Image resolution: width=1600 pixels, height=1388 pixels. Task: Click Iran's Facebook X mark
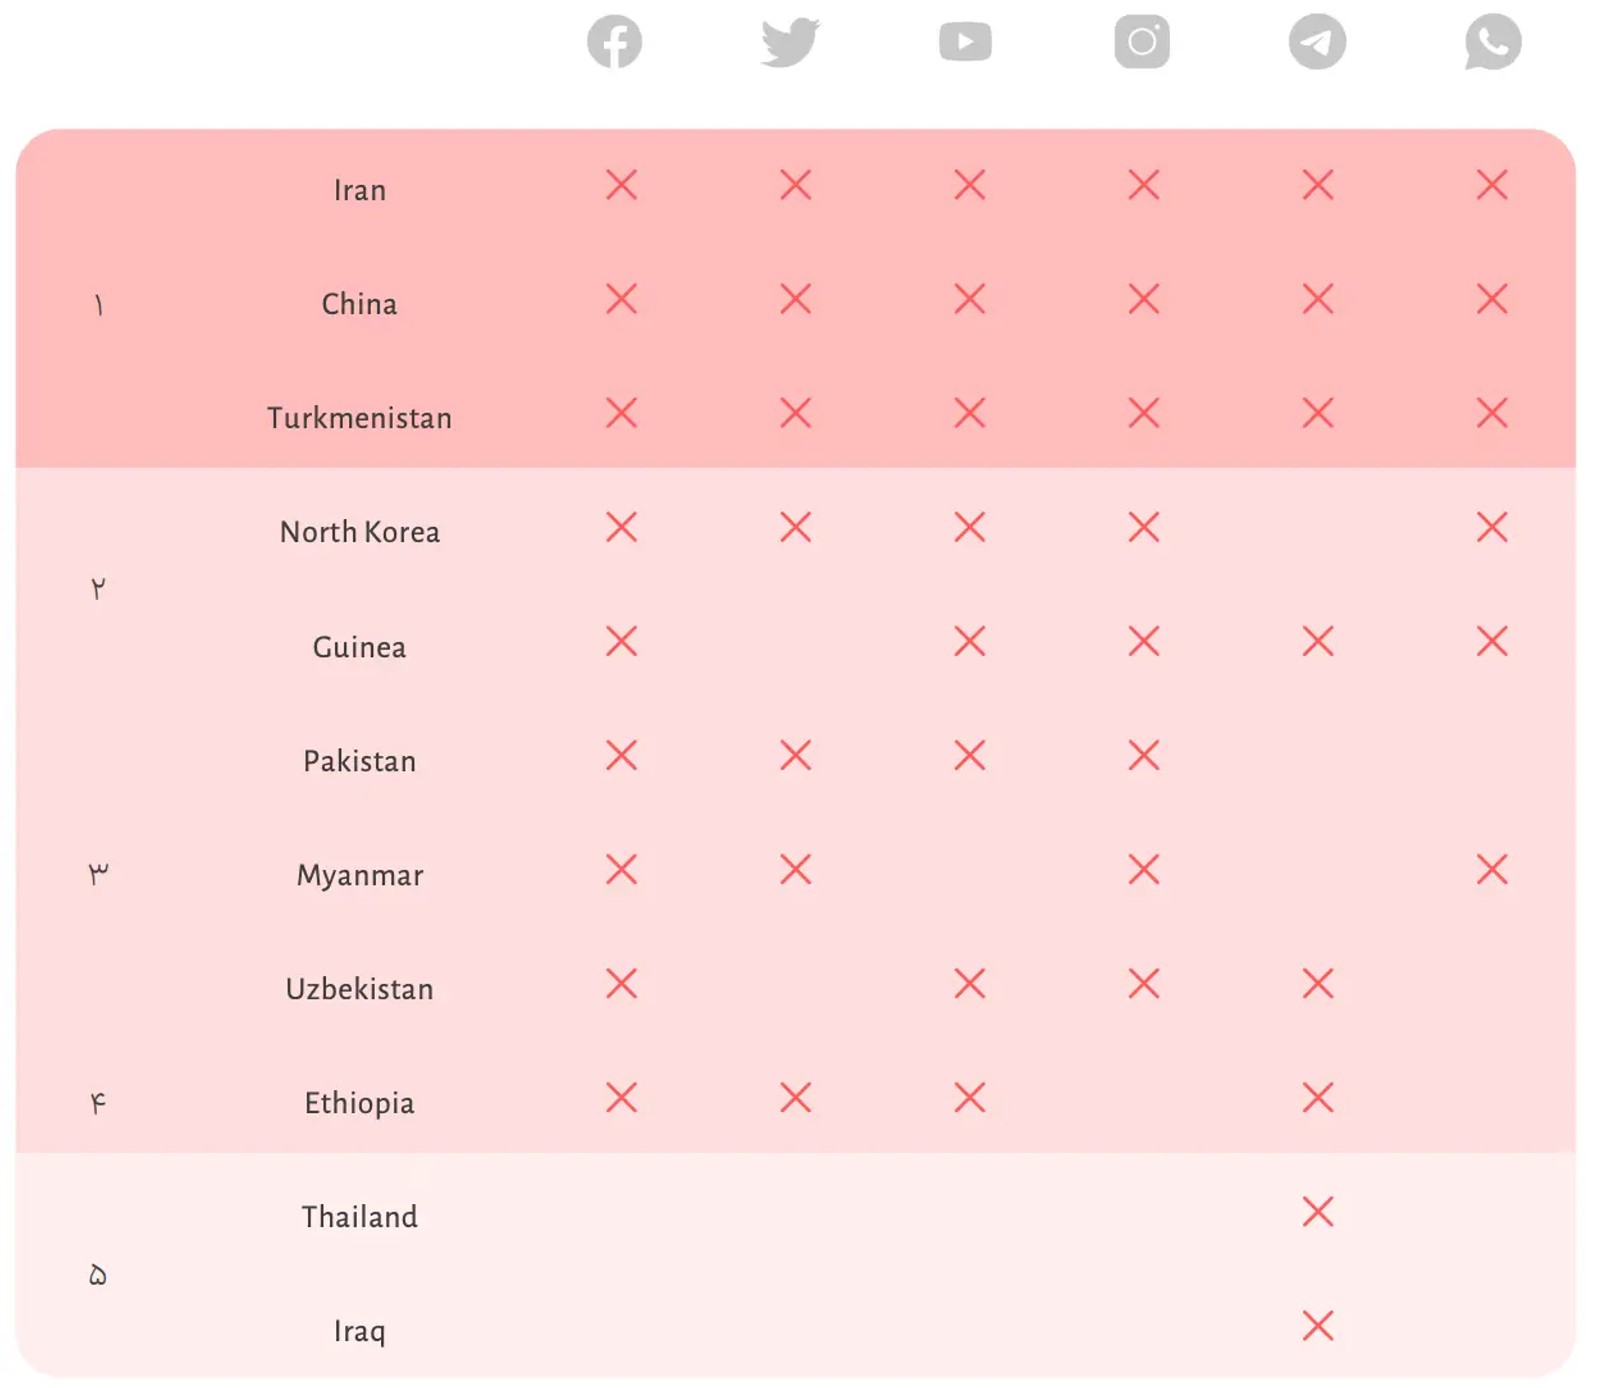point(621,185)
